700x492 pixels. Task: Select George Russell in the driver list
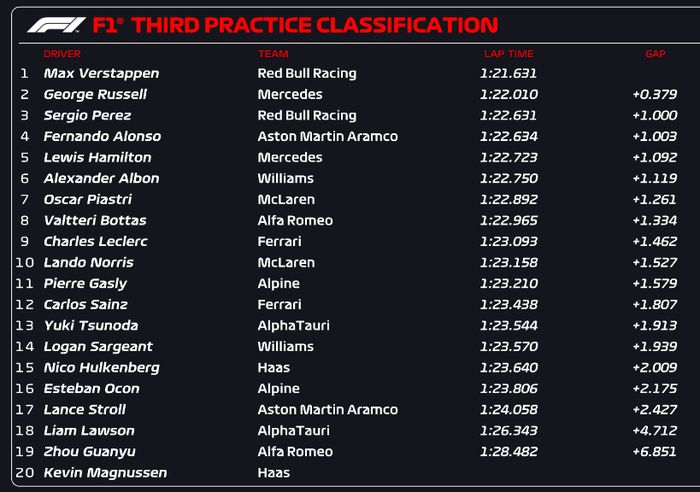95,94
